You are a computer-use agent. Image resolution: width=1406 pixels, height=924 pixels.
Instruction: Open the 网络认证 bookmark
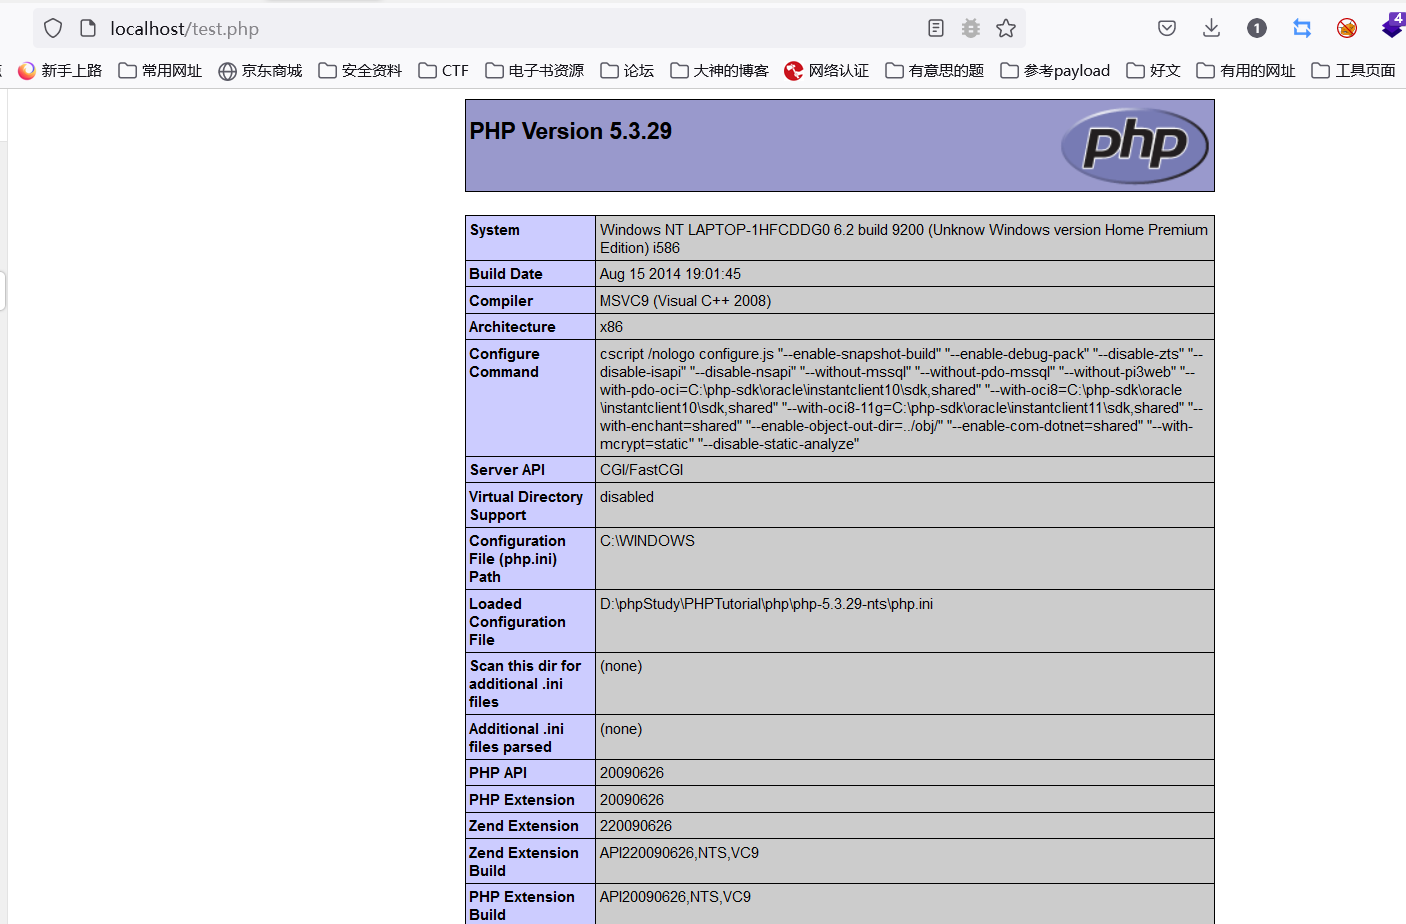pyautogui.click(x=827, y=70)
